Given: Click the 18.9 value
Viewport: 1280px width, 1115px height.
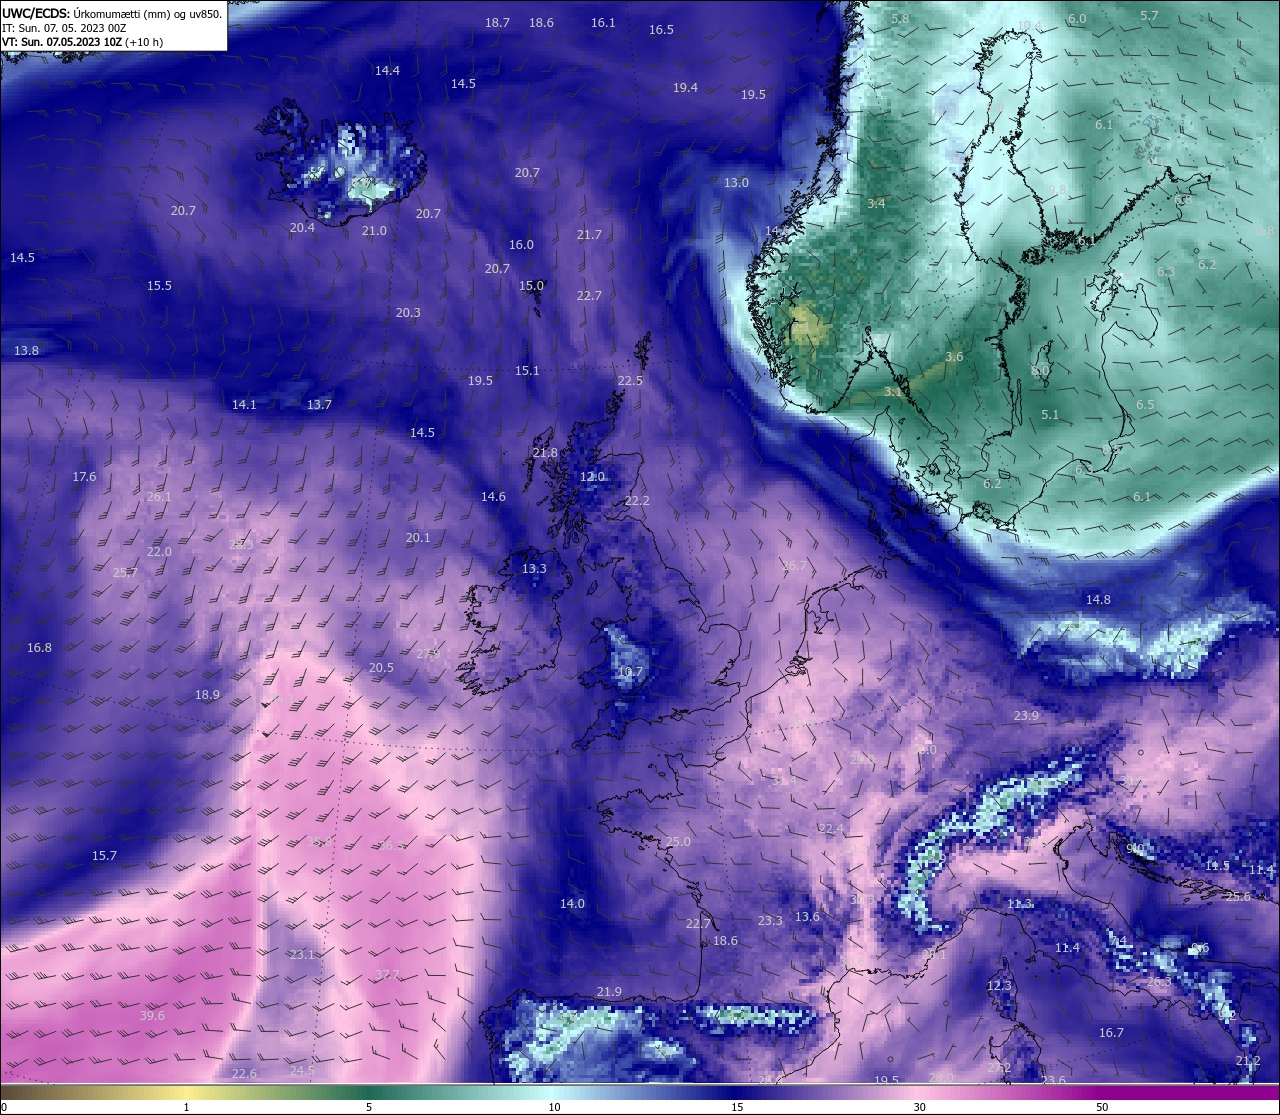Looking at the screenshot, I should 207,695.
